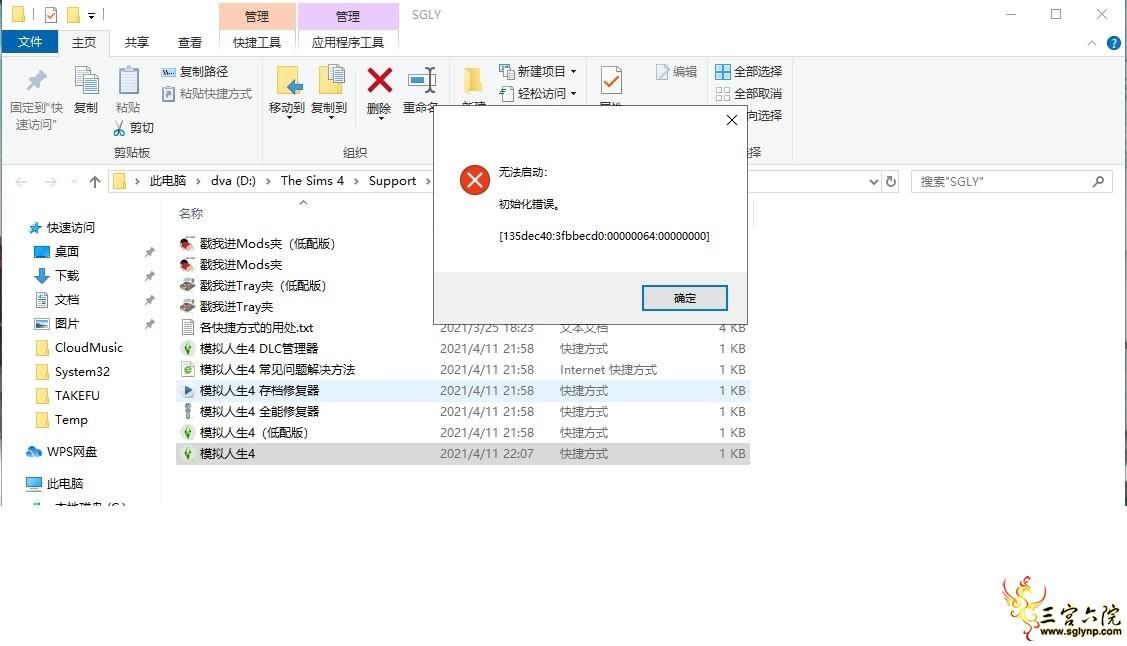This screenshot has width=1127, height=646.
Task: Switch to the View (查看) tab
Action: pyautogui.click(x=190, y=42)
